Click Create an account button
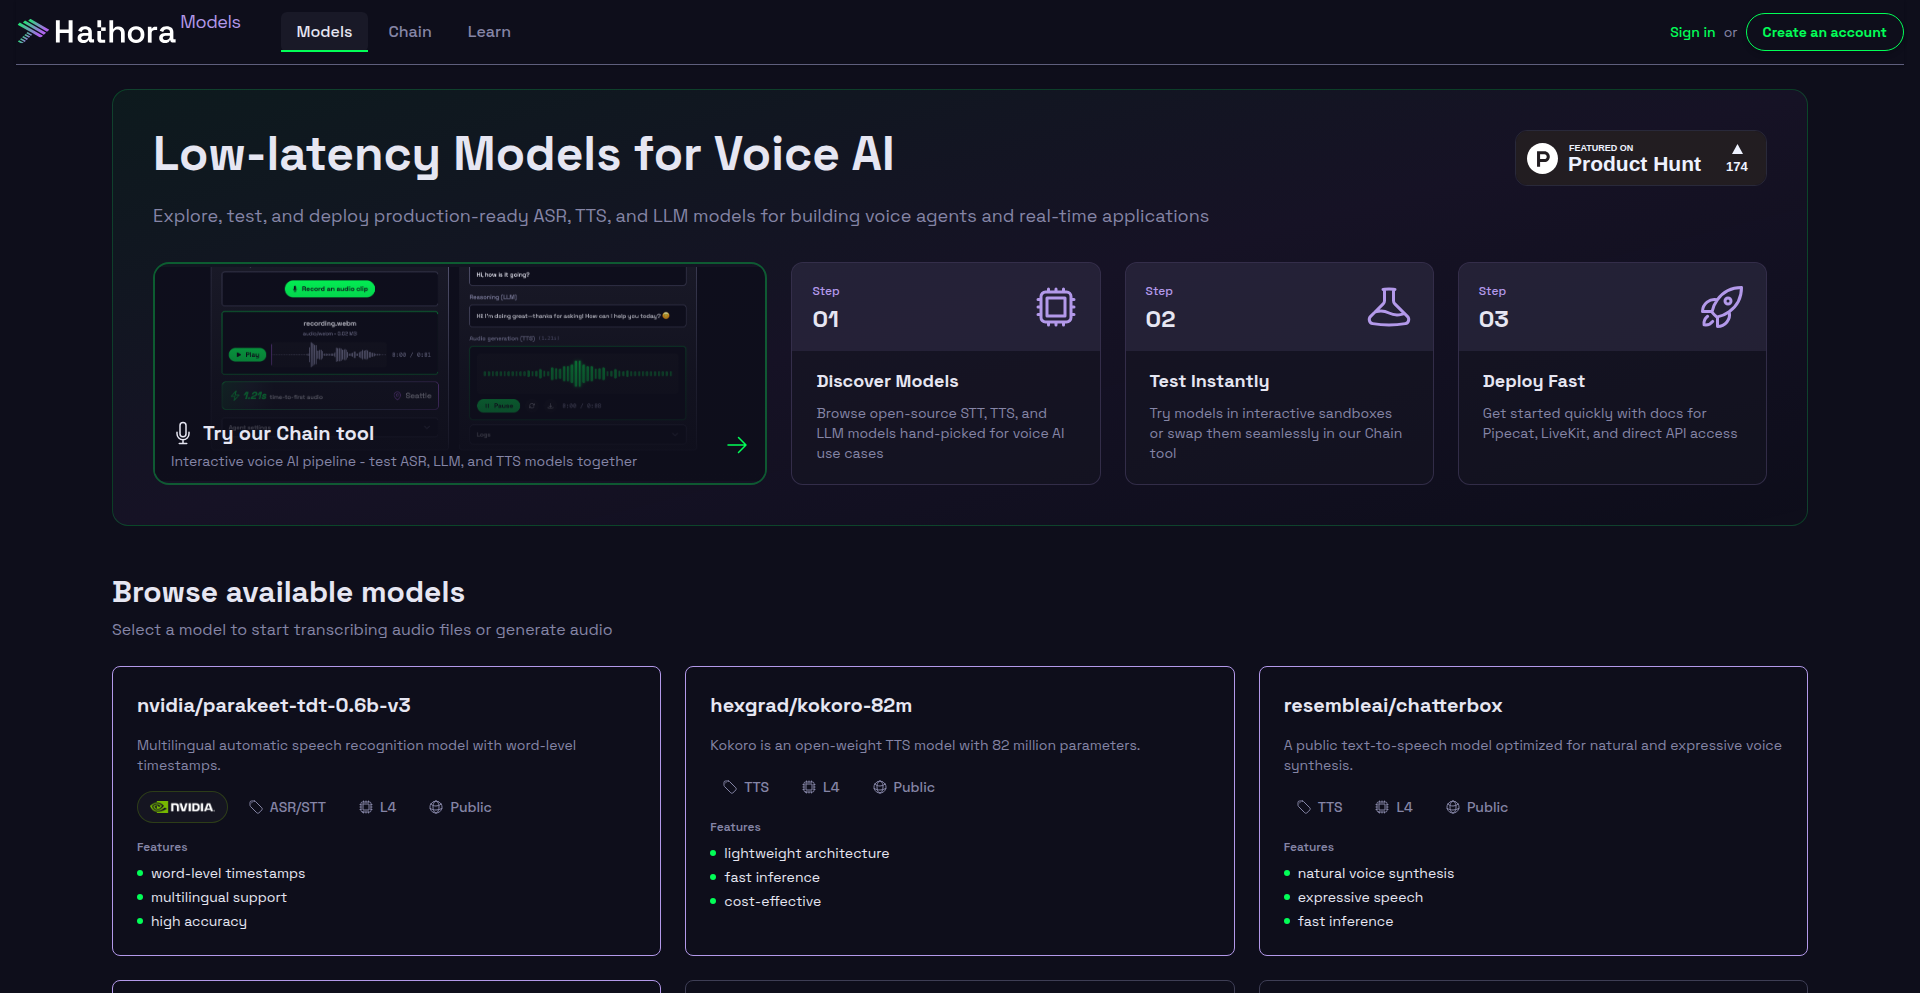 [x=1824, y=32]
